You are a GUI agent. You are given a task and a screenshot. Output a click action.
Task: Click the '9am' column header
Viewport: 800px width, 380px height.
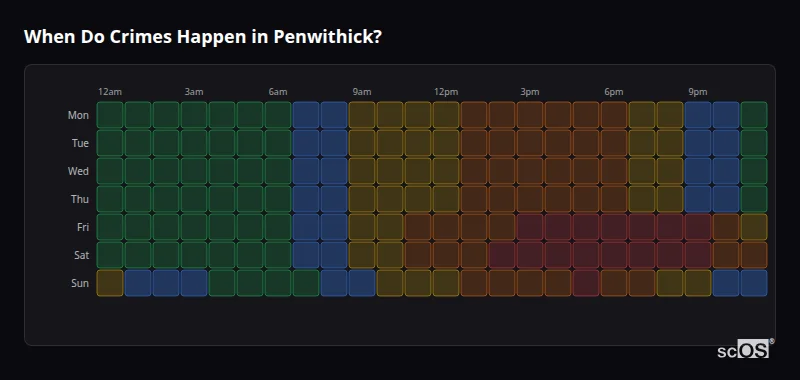pyautogui.click(x=362, y=92)
